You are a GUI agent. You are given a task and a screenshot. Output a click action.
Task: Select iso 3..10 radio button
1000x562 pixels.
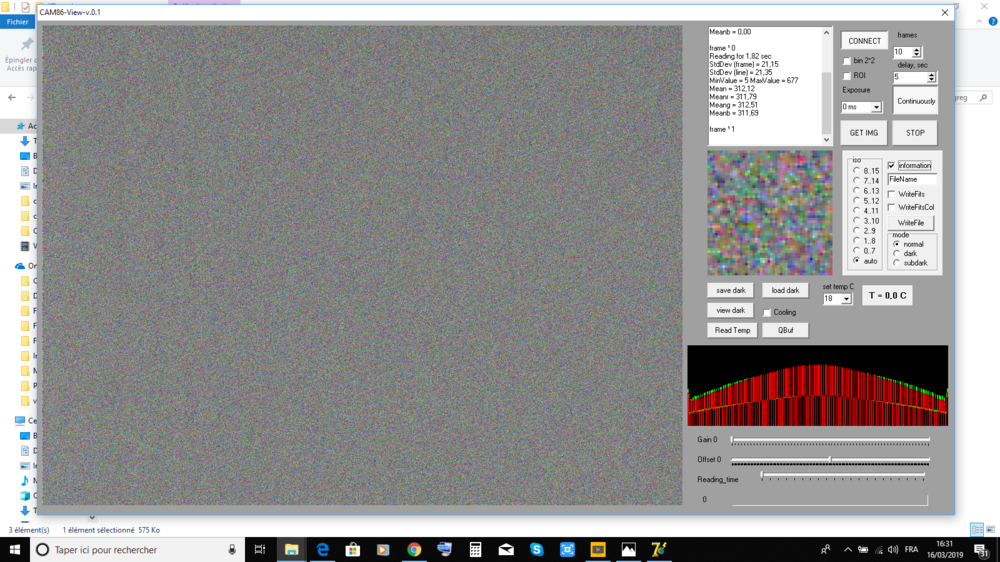point(857,221)
